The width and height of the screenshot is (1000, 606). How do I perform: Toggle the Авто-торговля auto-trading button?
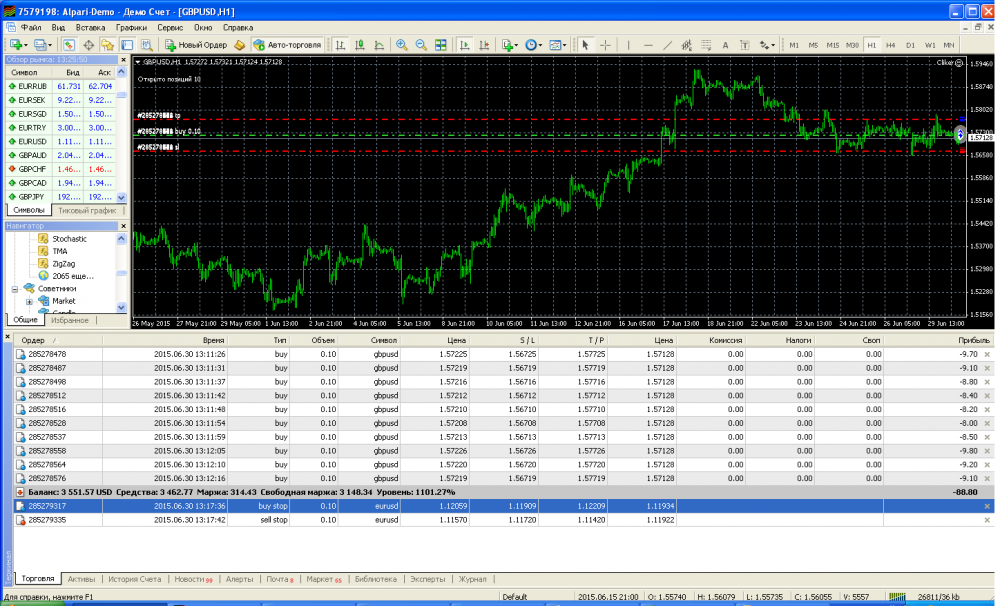(287, 45)
